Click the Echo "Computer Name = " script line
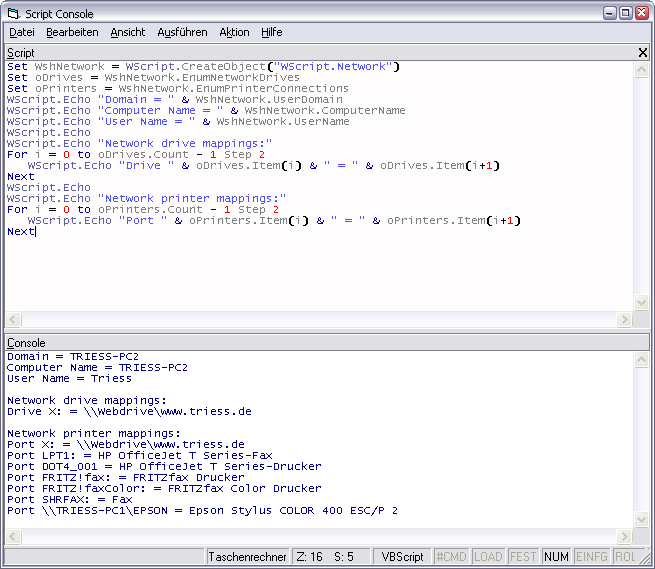The height and width of the screenshot is (569, 655). point(206,111)
